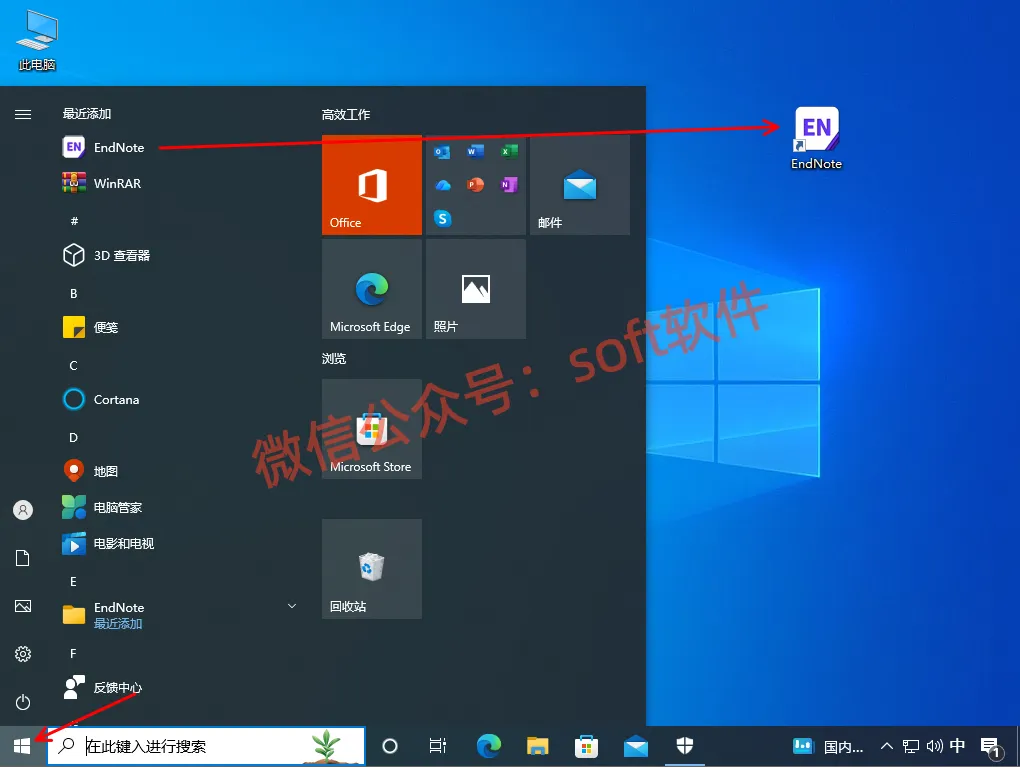Click the B letter section header
This screenshot has width=1020, height=767.
tap(74, 293)
